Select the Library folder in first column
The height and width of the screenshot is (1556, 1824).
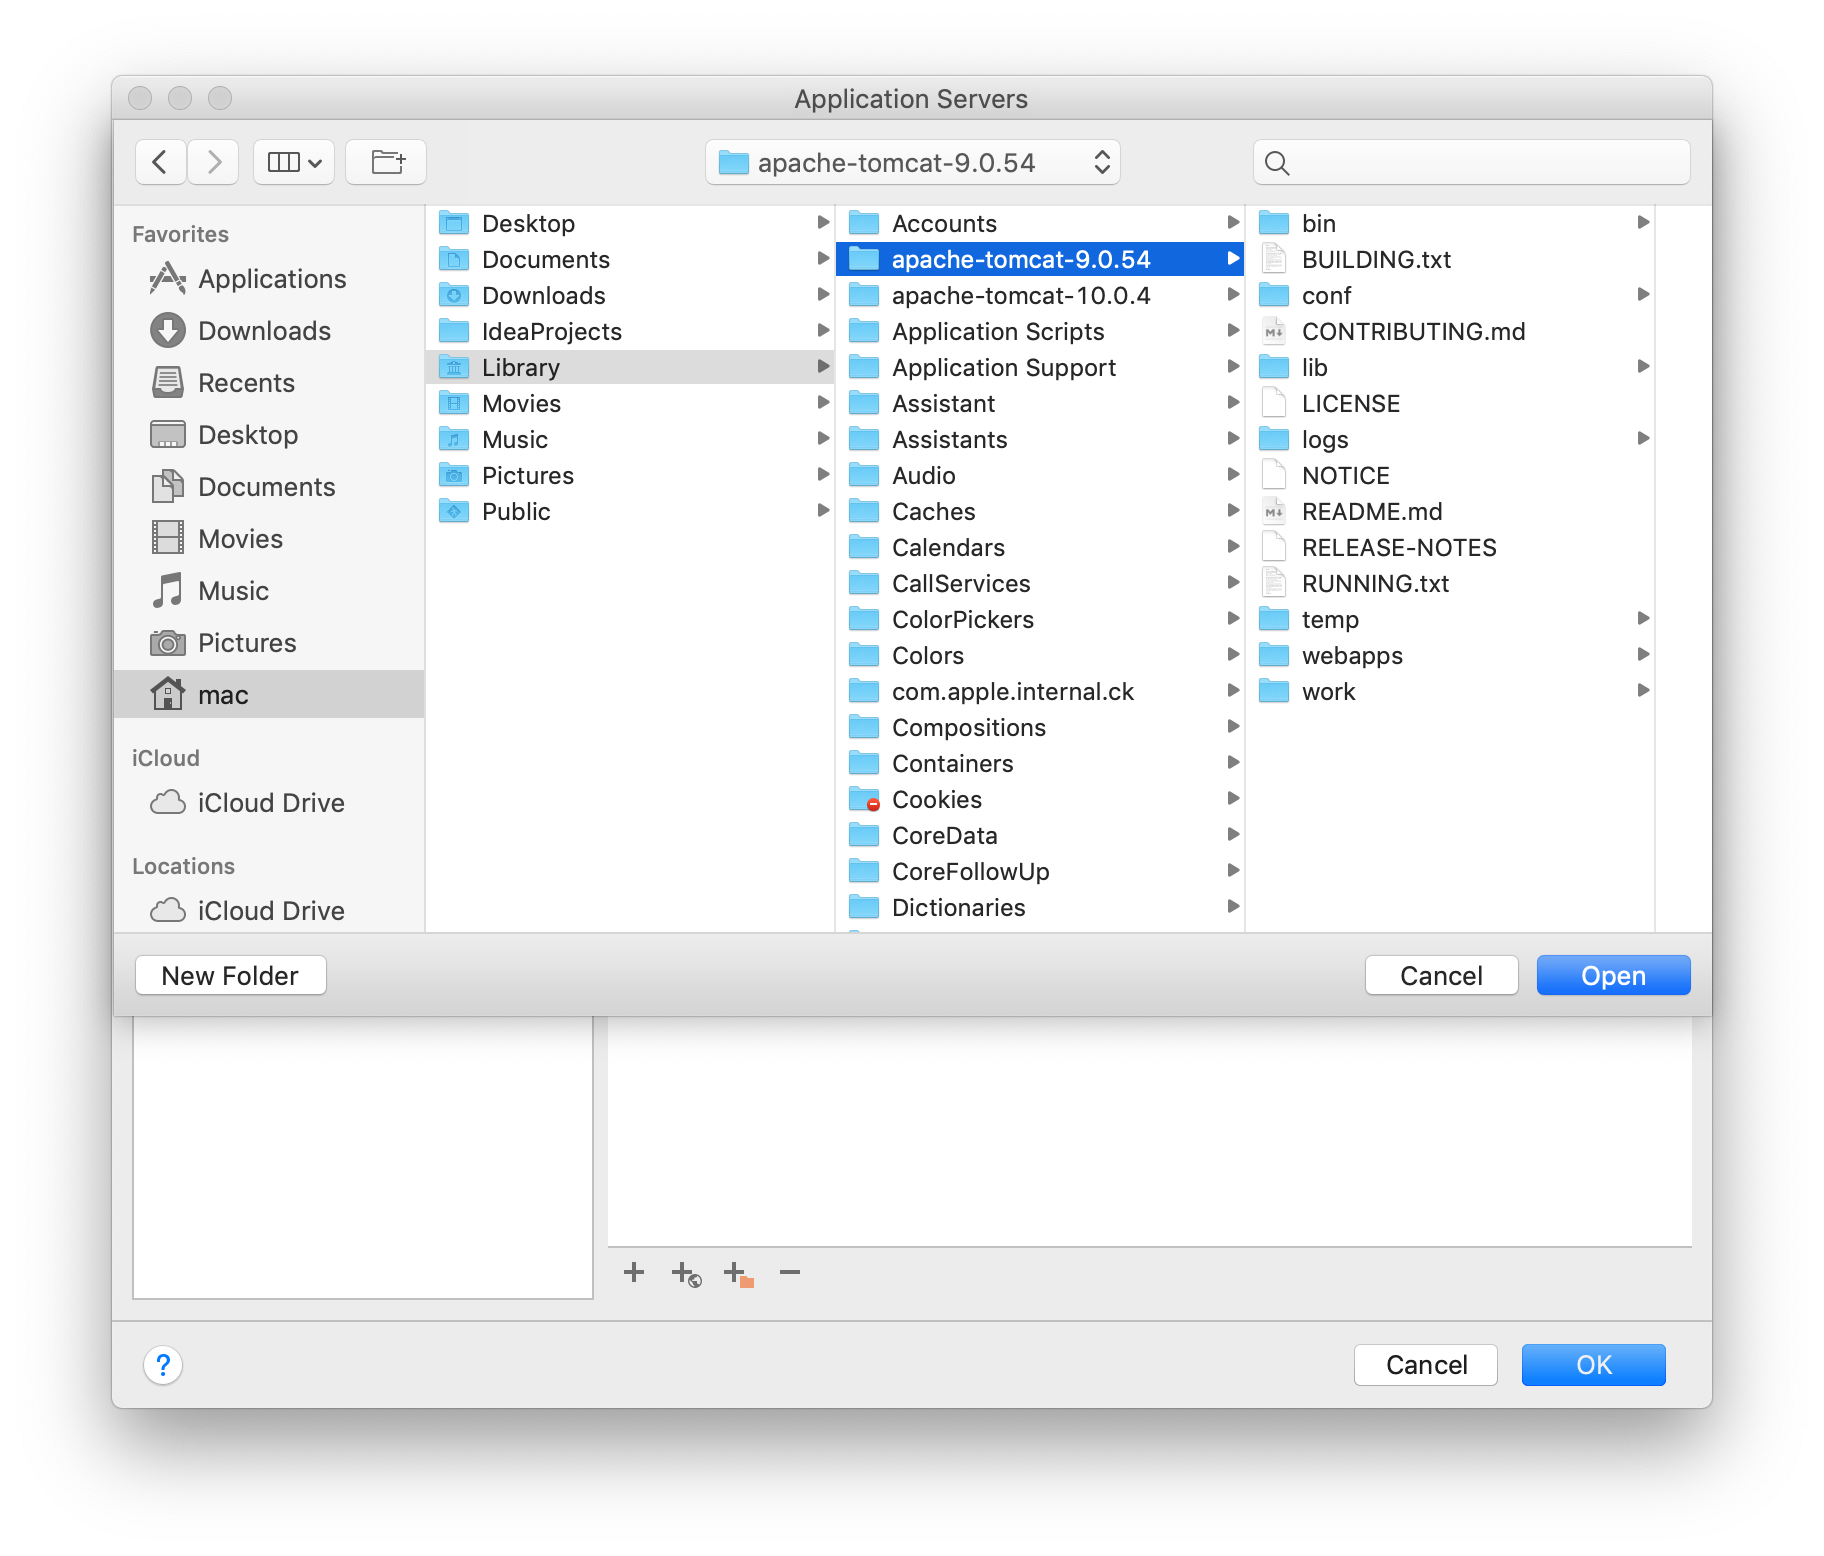tap(630, 367)
